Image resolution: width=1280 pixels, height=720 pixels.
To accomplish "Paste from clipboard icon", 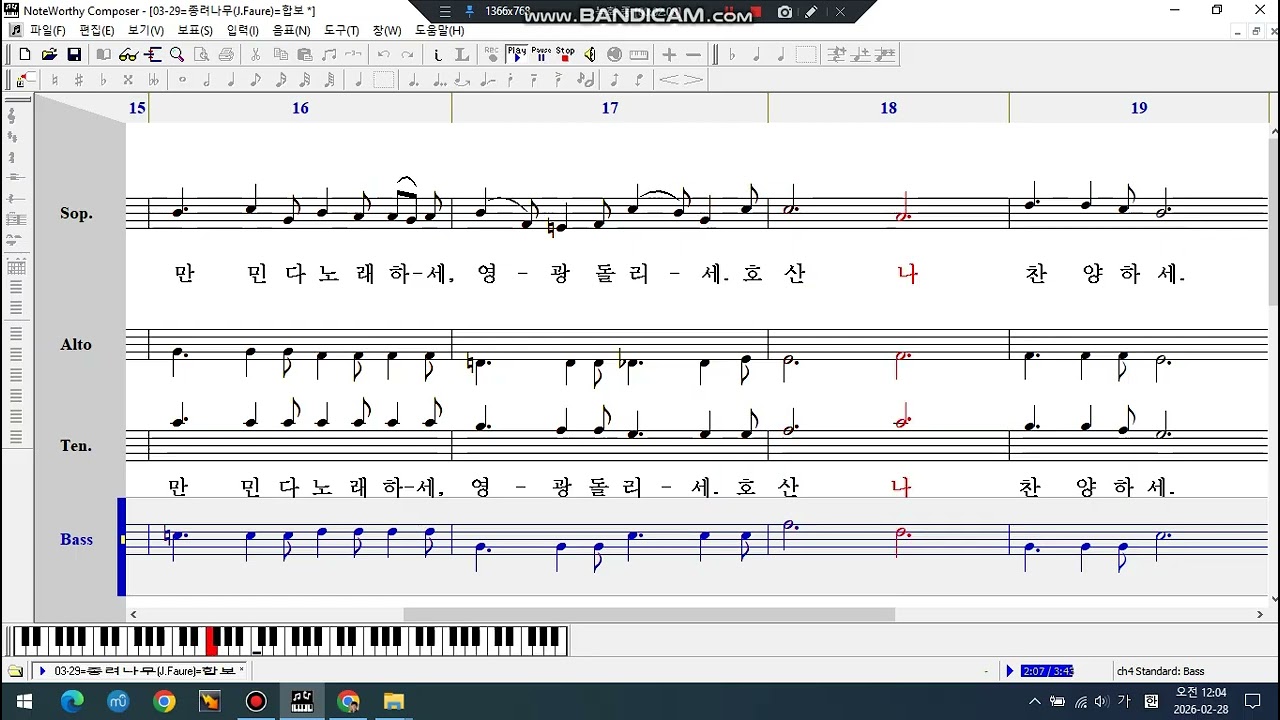I will pos(304,54).
